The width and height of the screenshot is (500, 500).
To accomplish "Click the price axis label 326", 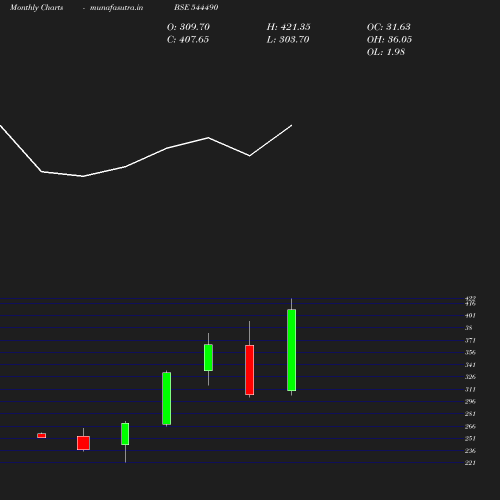I will [x=470, y=377].
